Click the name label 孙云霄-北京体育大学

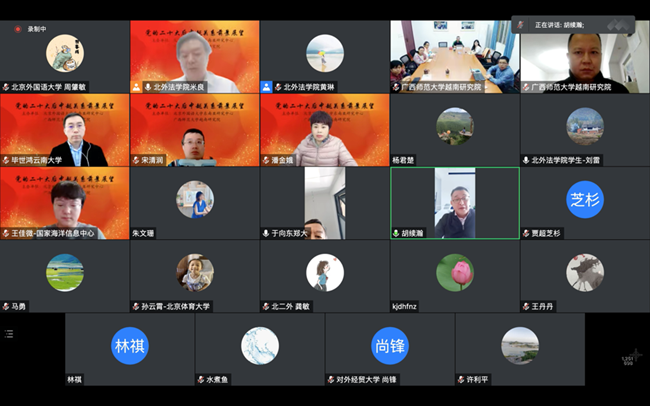(175, 306)
